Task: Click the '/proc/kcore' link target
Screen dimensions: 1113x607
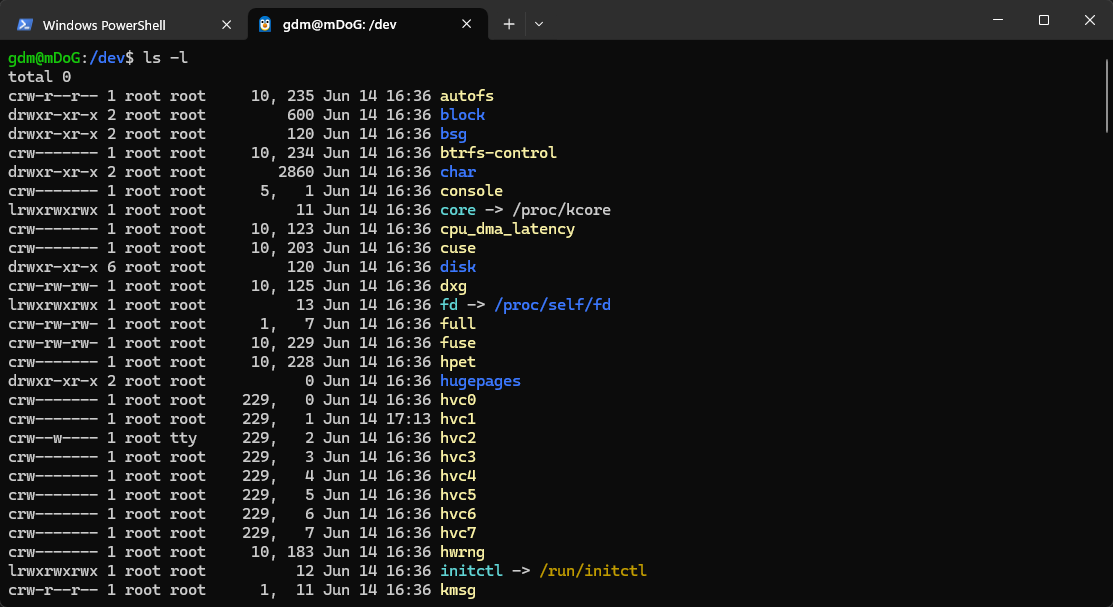Action: (561, 210)
